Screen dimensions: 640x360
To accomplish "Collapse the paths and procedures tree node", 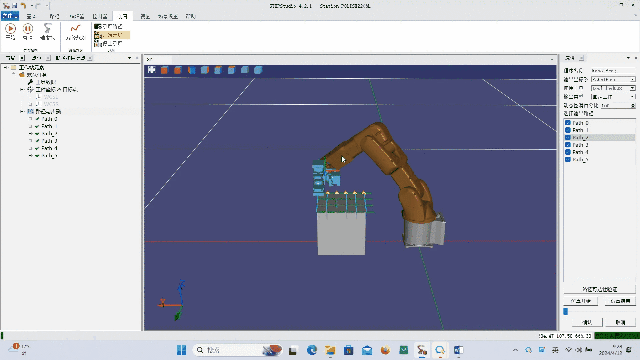I will (x=22, y=111).
